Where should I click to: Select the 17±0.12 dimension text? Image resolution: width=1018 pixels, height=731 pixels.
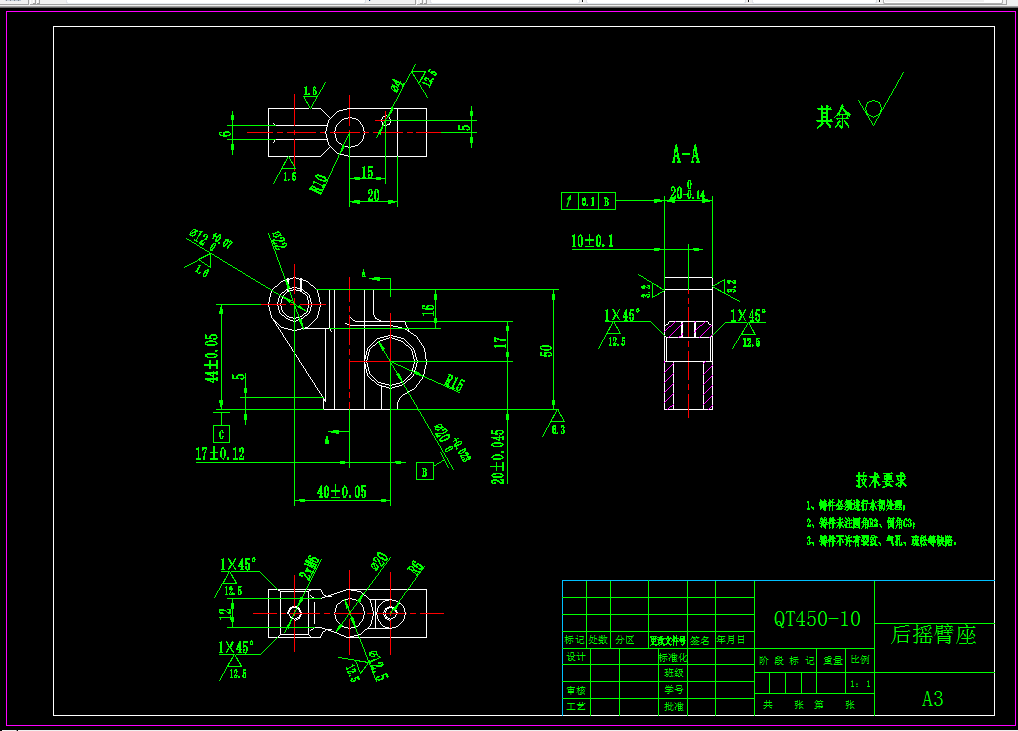(x=220, y=453)
